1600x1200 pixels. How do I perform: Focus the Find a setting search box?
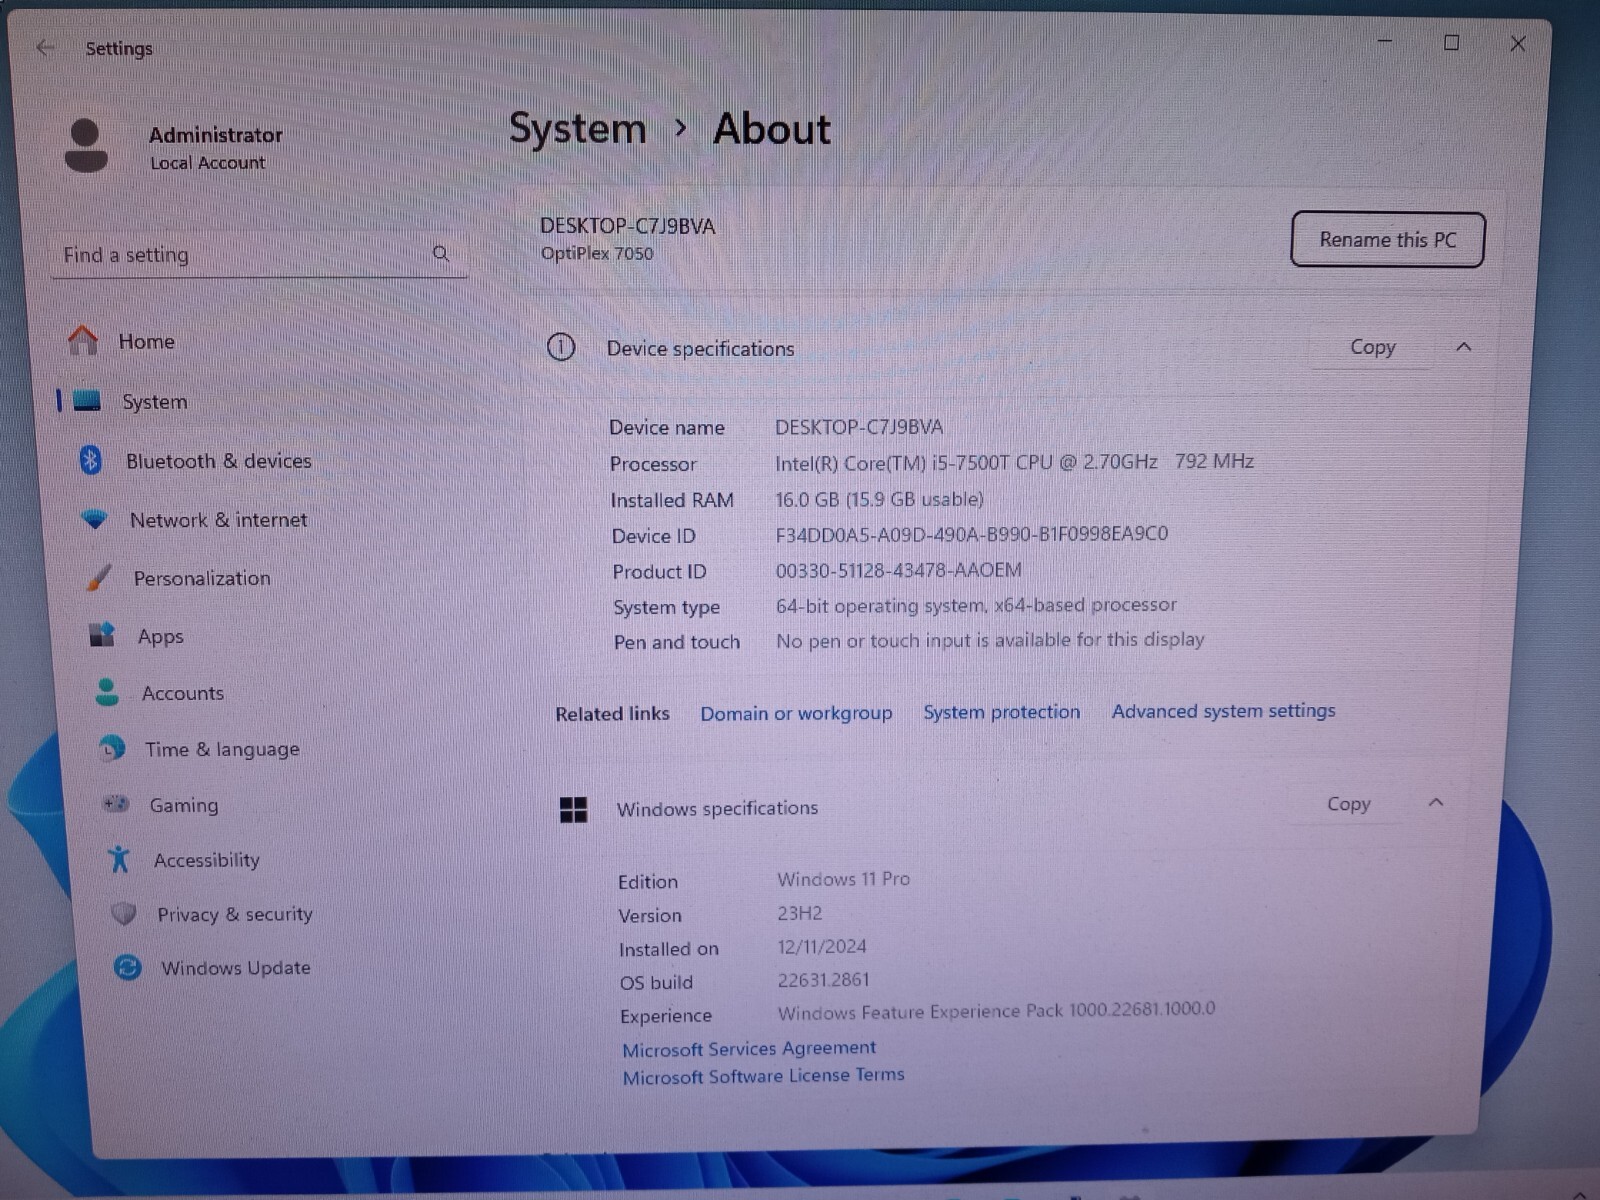point(258,255)
